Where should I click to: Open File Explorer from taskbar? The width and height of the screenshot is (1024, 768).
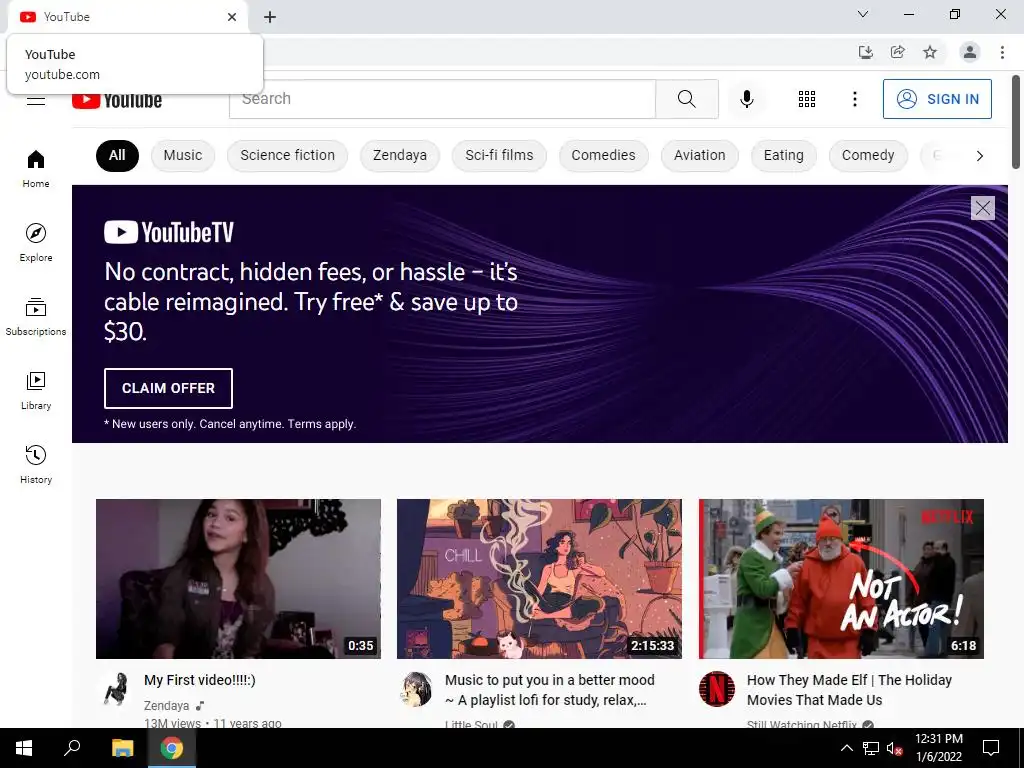pos(122,748)
